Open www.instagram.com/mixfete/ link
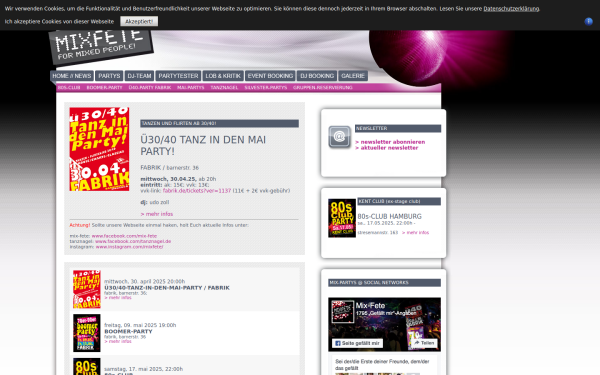Screen dimensions: 600x375 coord(129,247)
